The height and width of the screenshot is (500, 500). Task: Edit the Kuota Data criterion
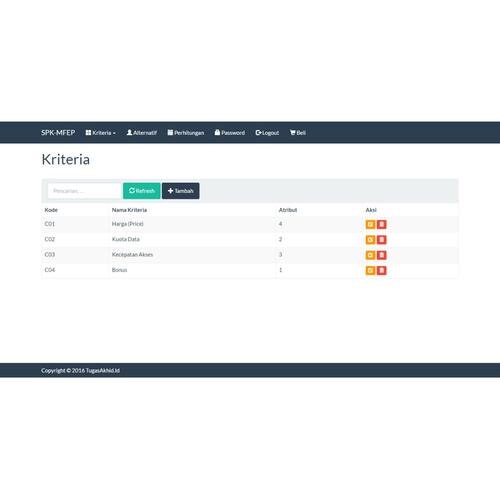coord(370,240)
